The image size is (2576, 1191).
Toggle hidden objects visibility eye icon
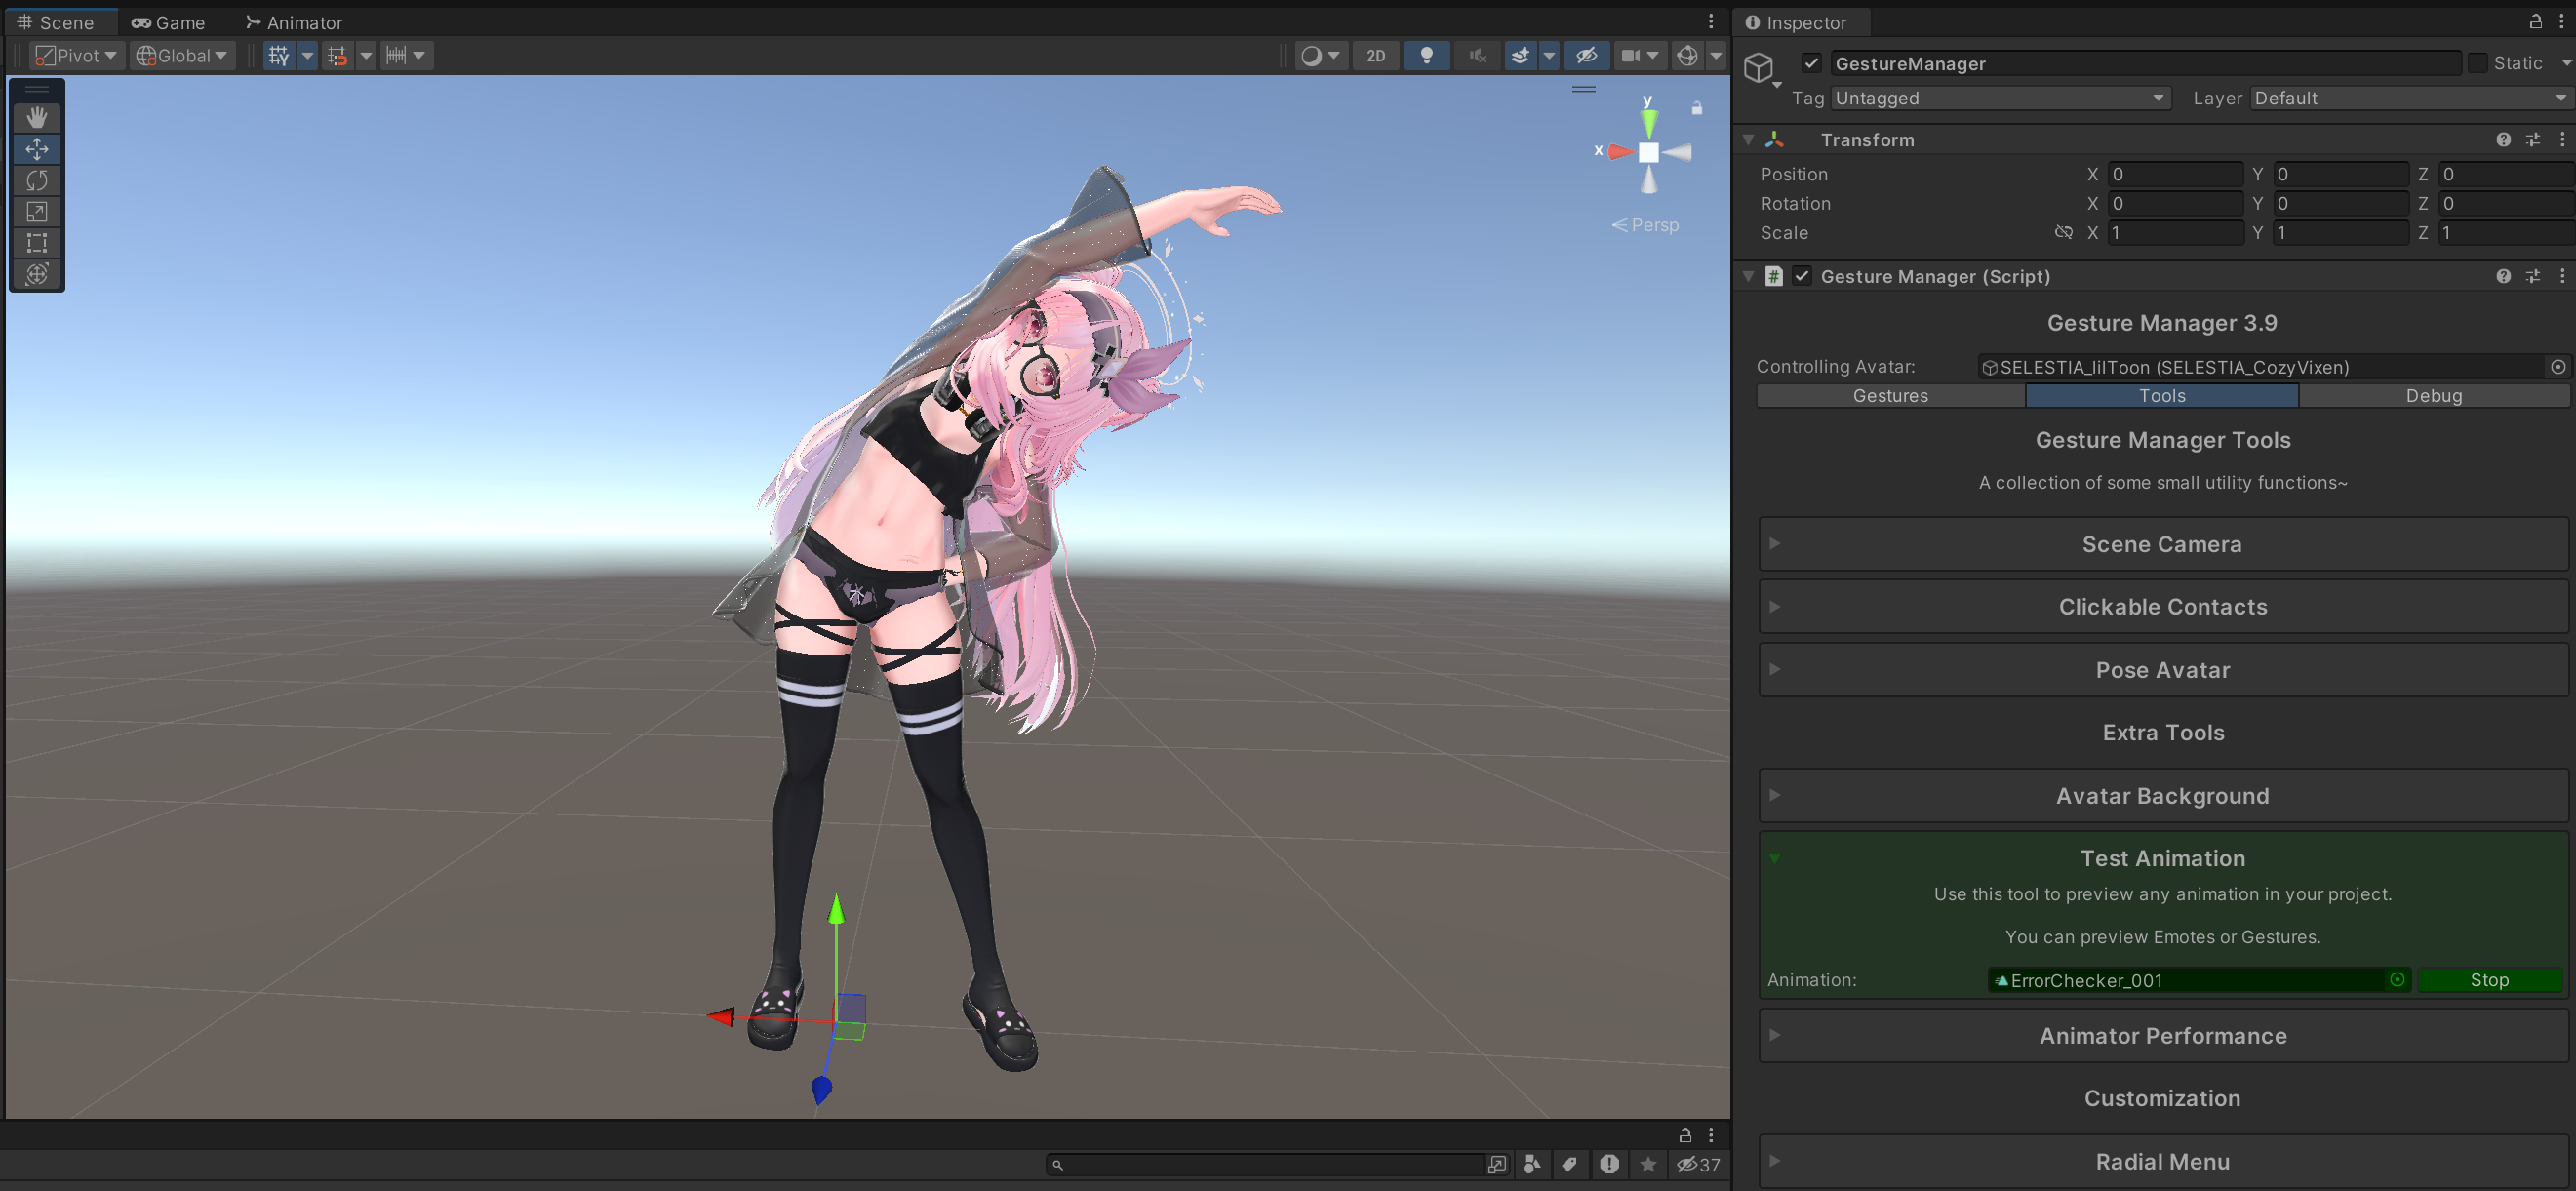point(1586,56)
